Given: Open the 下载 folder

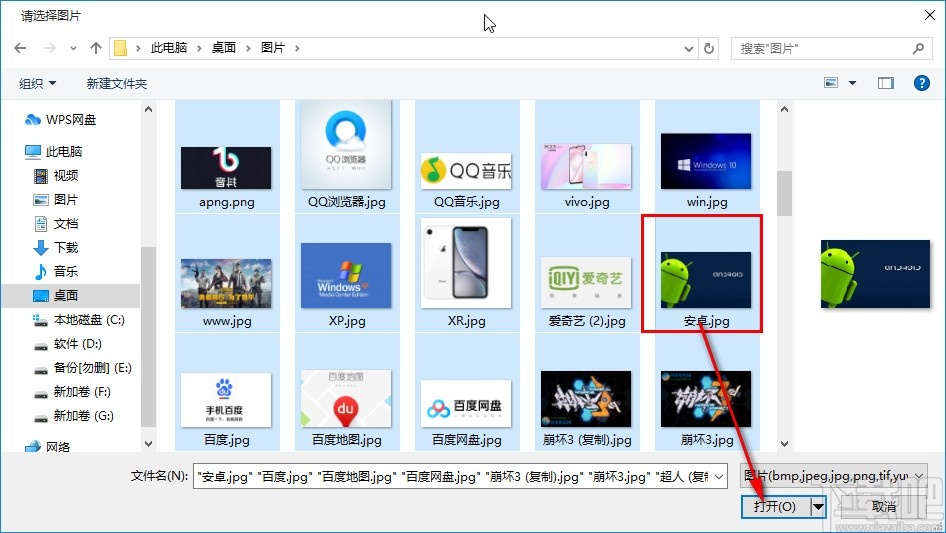Looking at the screenshot, I should pos(56,247).
